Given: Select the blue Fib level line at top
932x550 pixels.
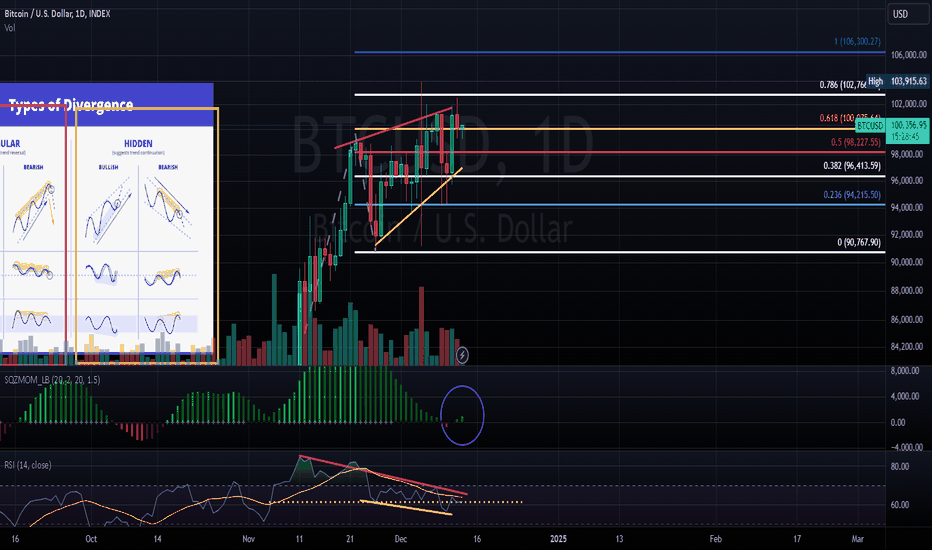Looking at the screenshot, I should pyautogui.click(x=620, y=52).
